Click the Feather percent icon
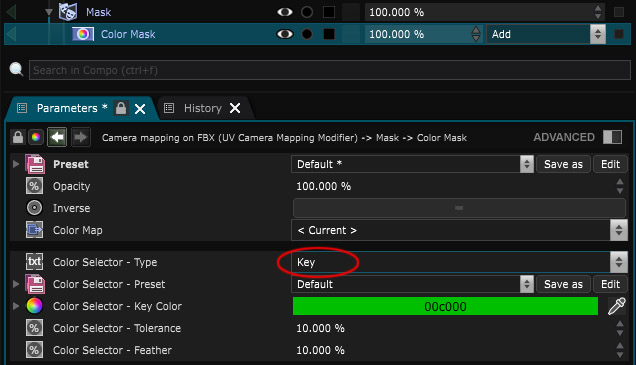This screenshot has width=636, height=365. point(34,350)
